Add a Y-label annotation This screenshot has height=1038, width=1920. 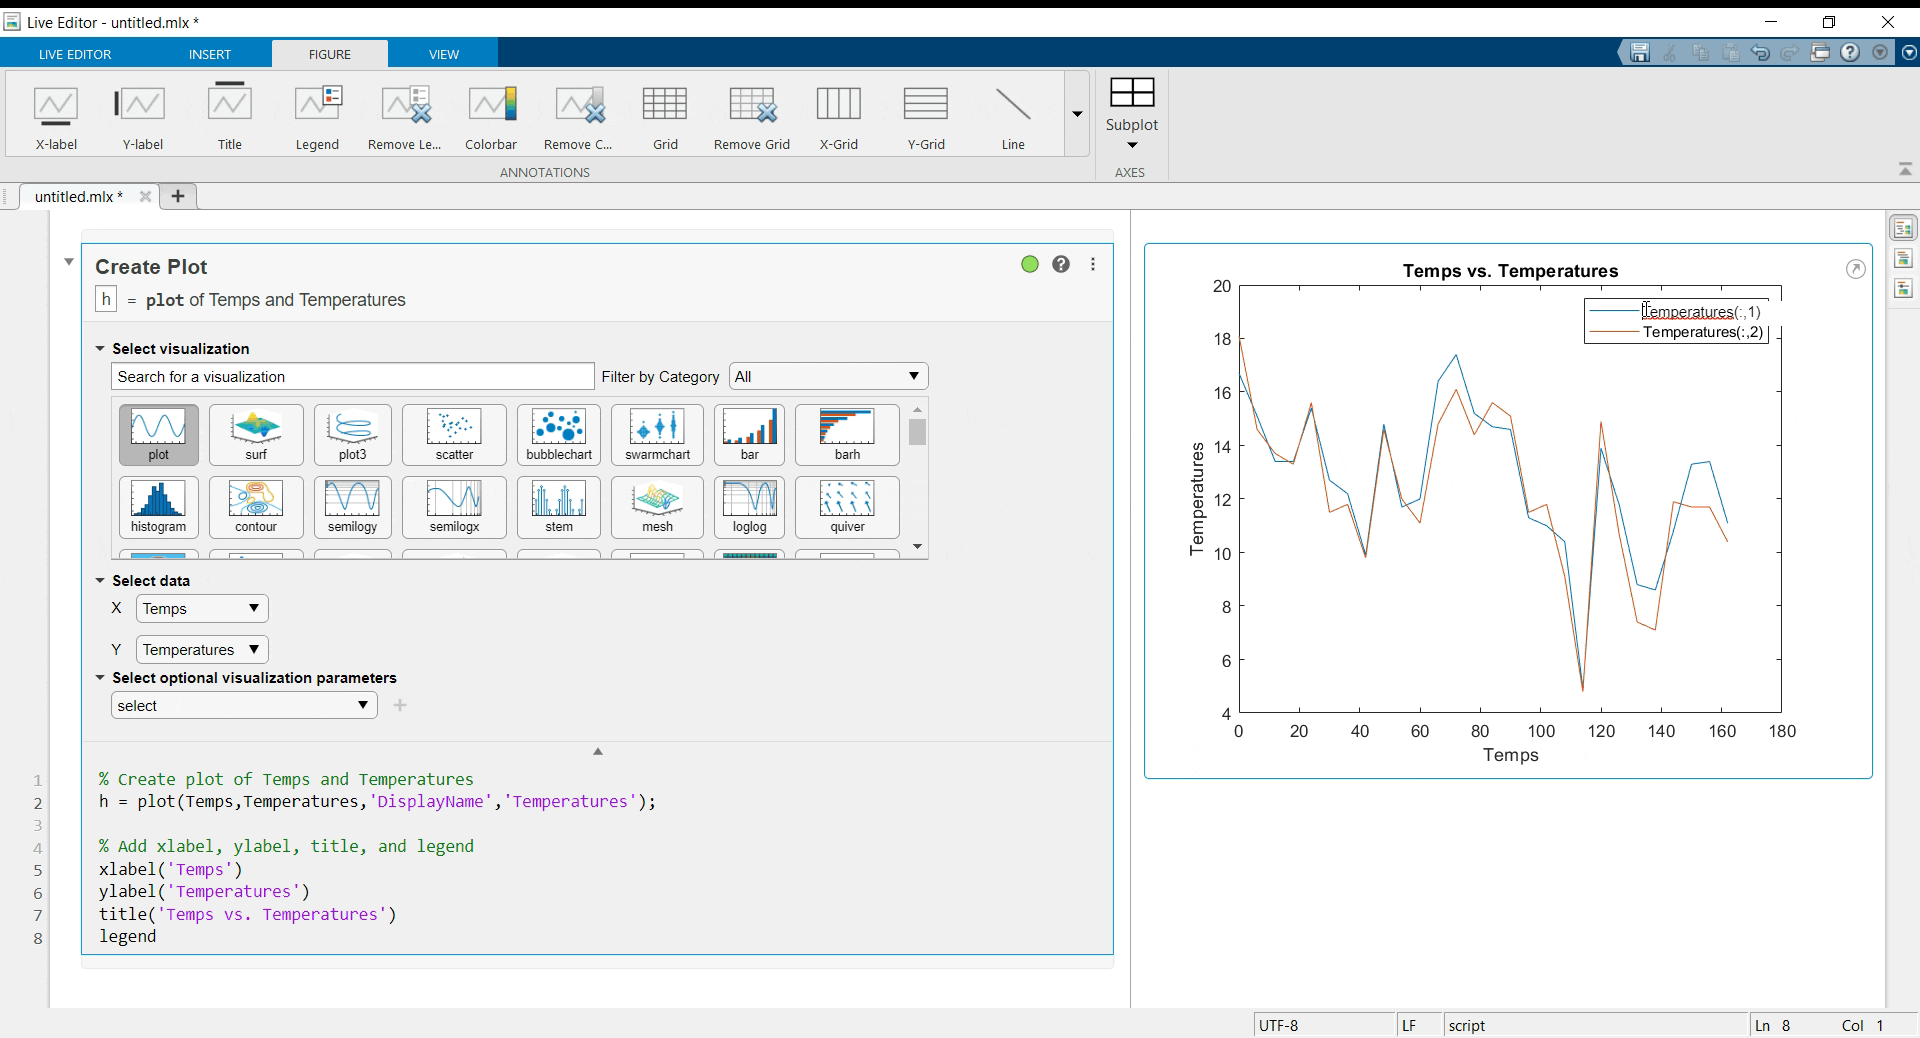pos(142,118)
